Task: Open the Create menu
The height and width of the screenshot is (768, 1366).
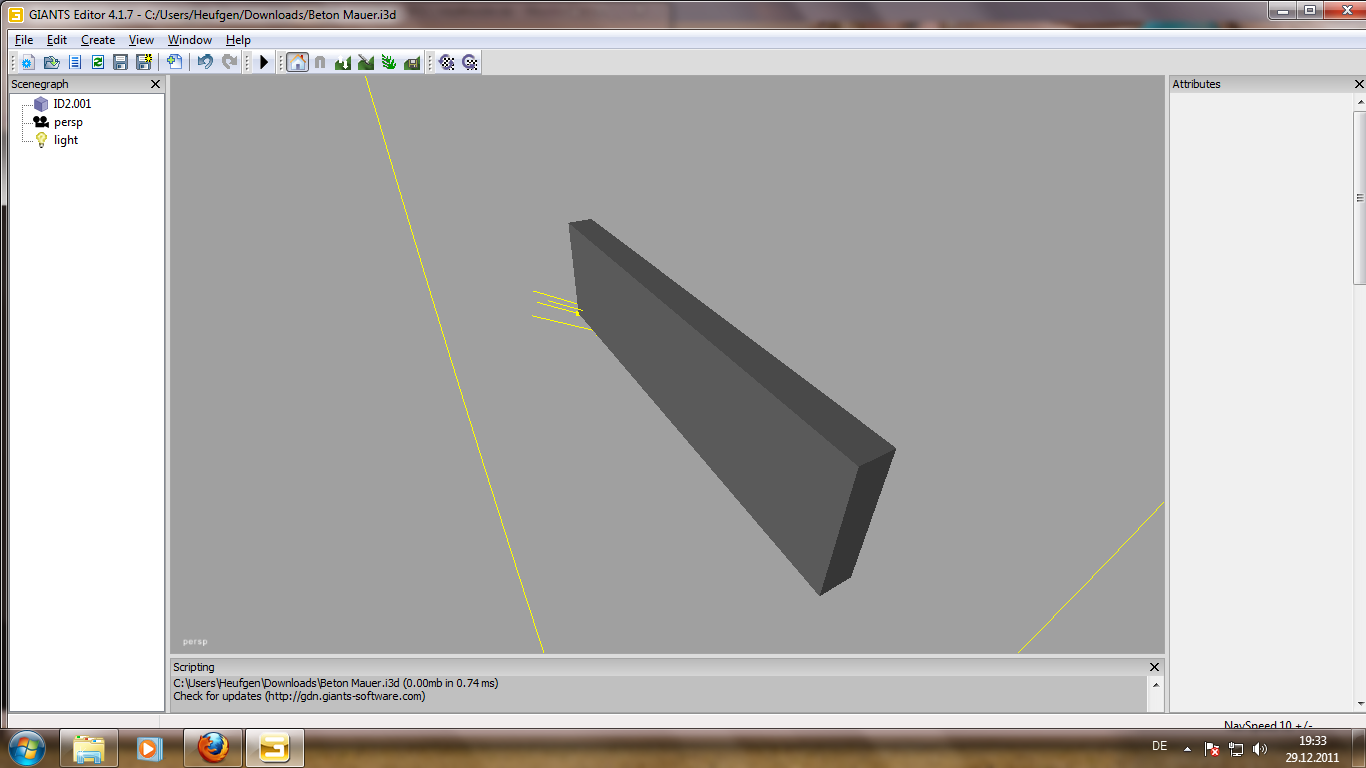Action: click(x=98, y=40)
